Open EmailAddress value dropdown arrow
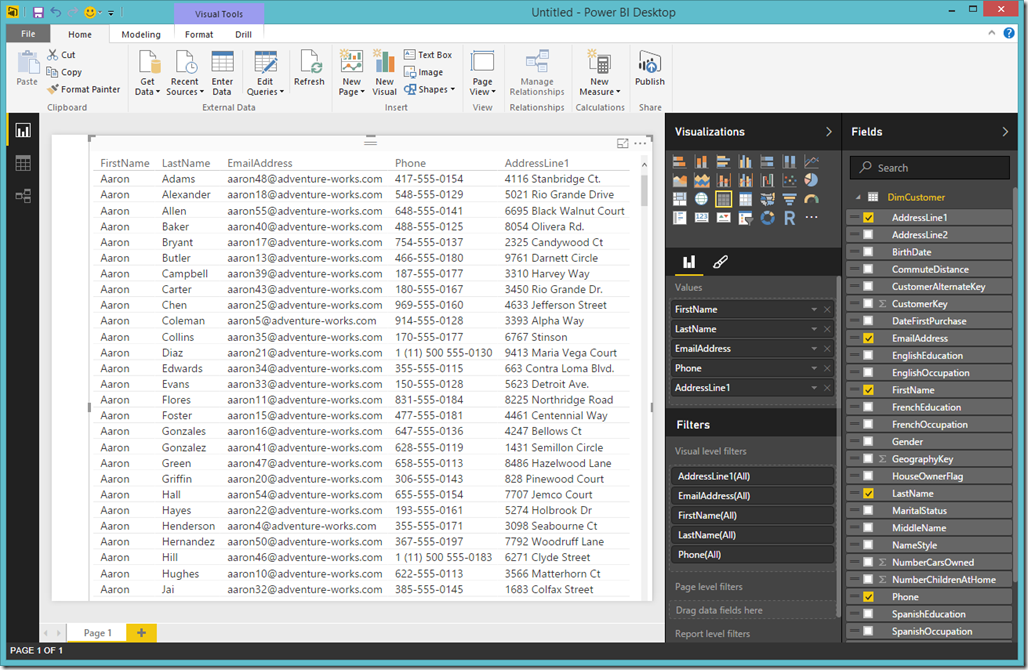The image size is (1028, 670). click(814, 349)
